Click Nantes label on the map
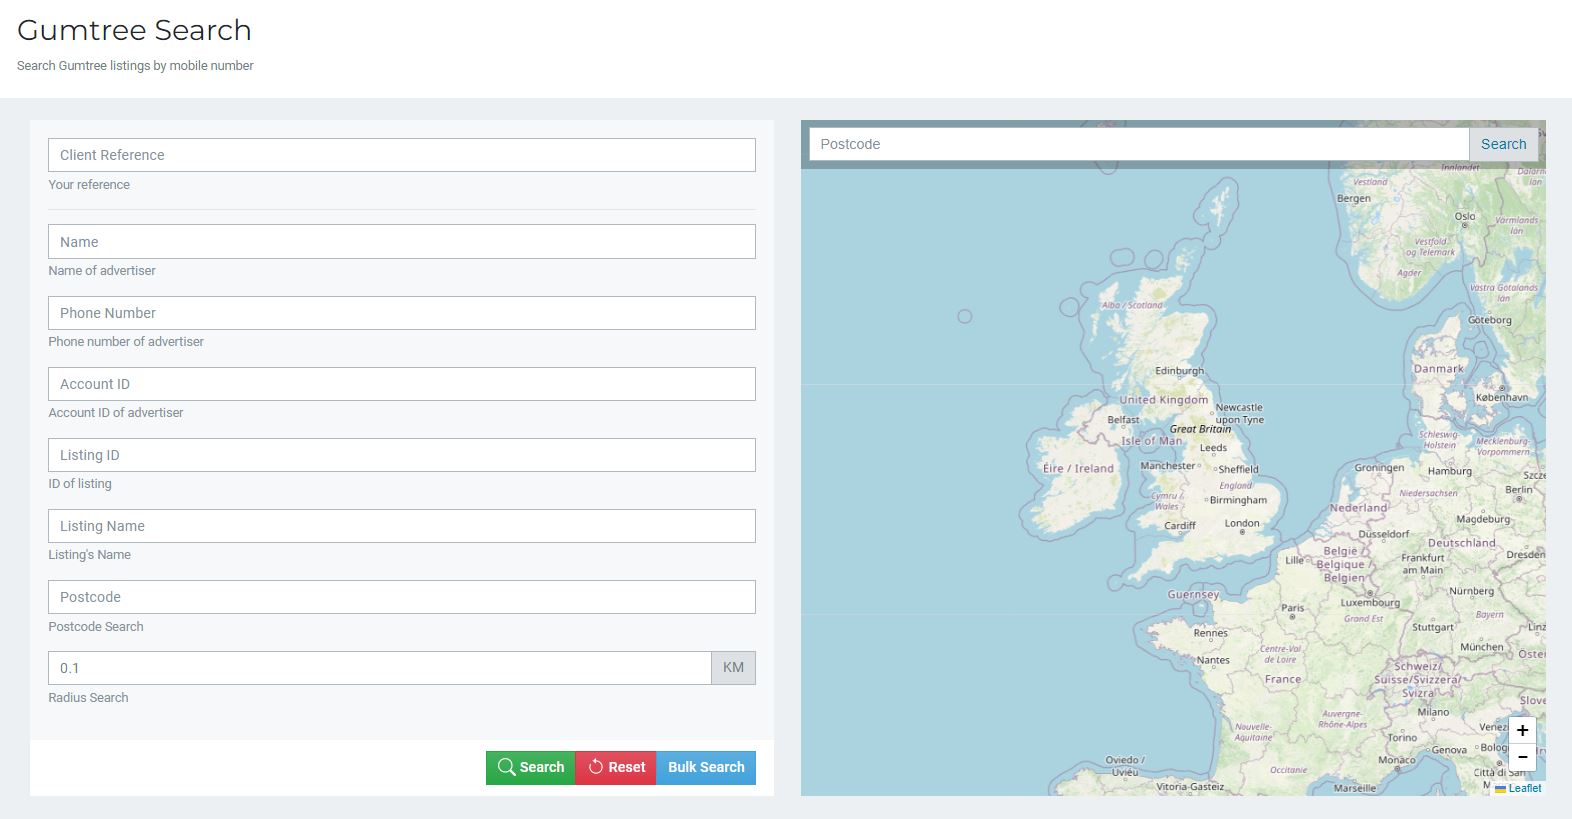 tap(1213, 660)
